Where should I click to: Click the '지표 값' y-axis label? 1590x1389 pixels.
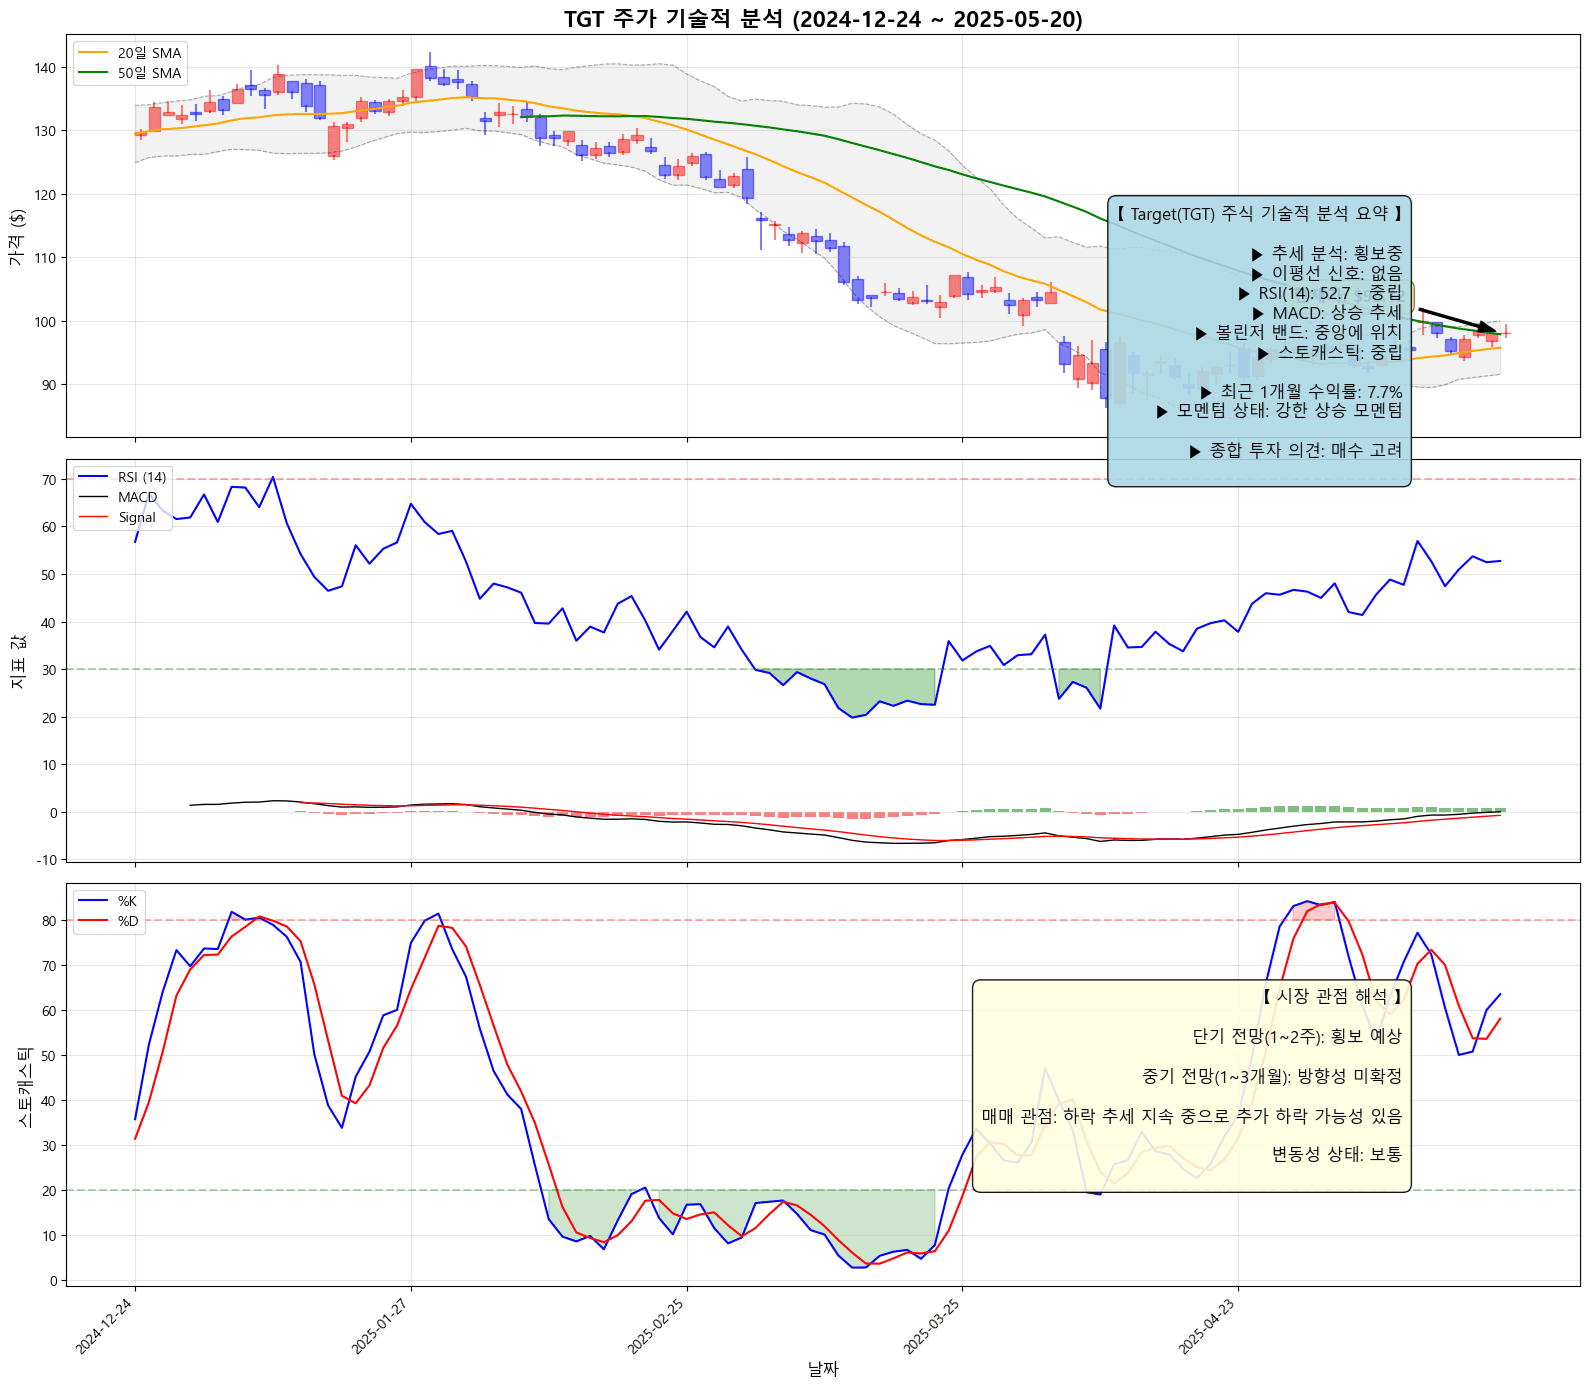(17, 660)
